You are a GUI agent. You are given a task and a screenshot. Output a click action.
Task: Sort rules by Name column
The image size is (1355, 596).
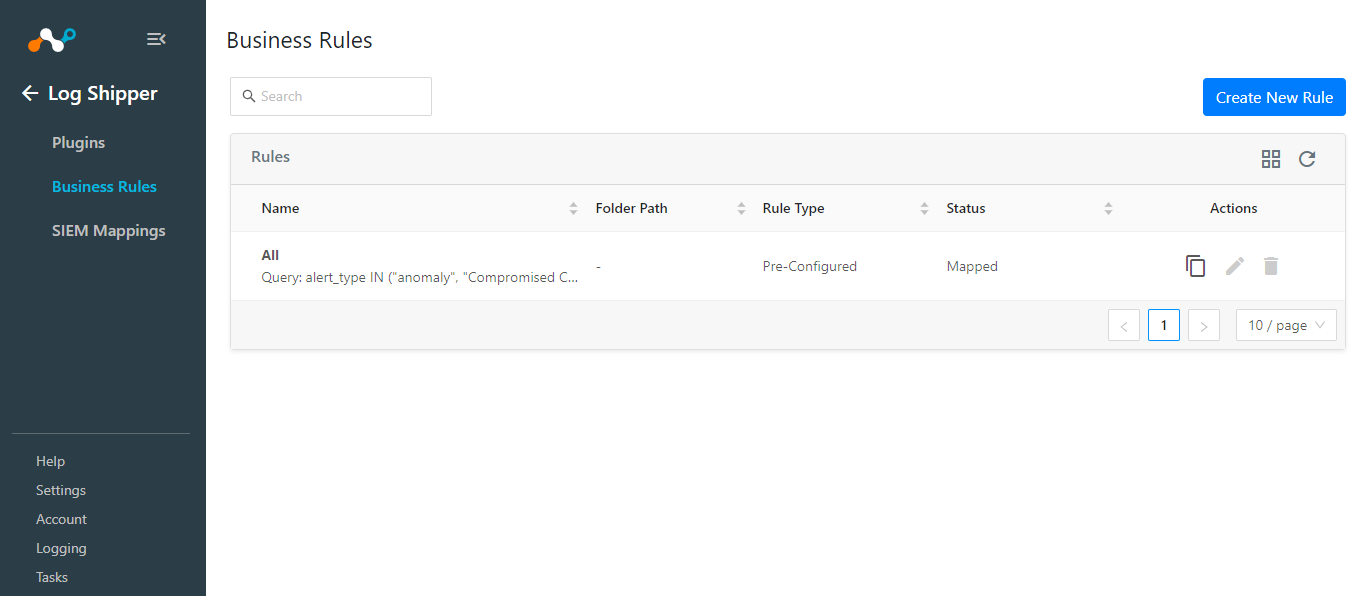[x=573, y=207]
